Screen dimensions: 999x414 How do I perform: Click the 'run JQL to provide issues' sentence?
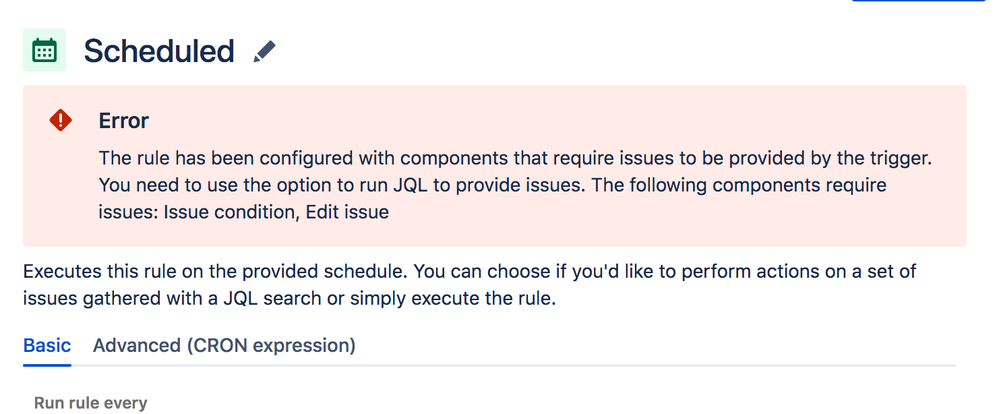(x=340, y=186)
